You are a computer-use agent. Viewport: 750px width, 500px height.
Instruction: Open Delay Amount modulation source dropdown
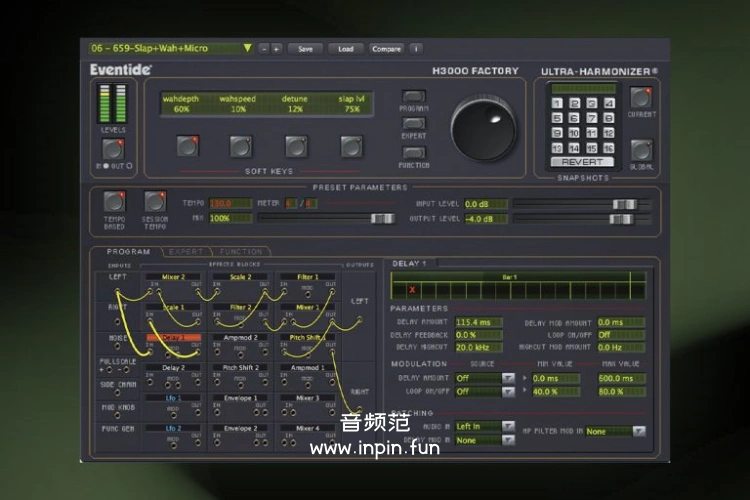click(508, 379)
